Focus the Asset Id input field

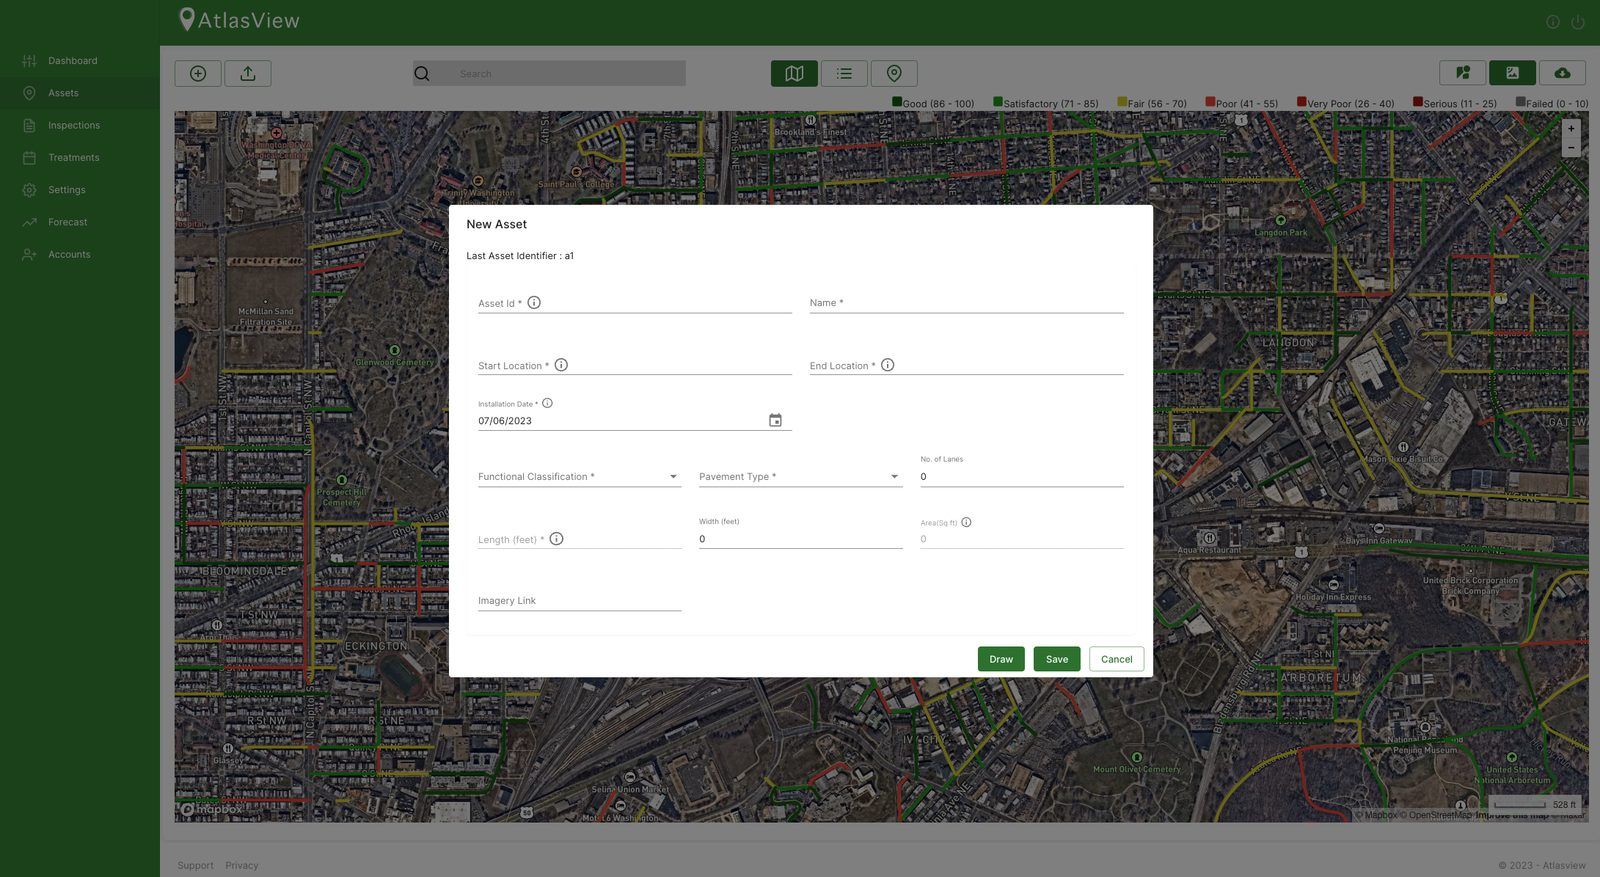[x=635, y=302]
